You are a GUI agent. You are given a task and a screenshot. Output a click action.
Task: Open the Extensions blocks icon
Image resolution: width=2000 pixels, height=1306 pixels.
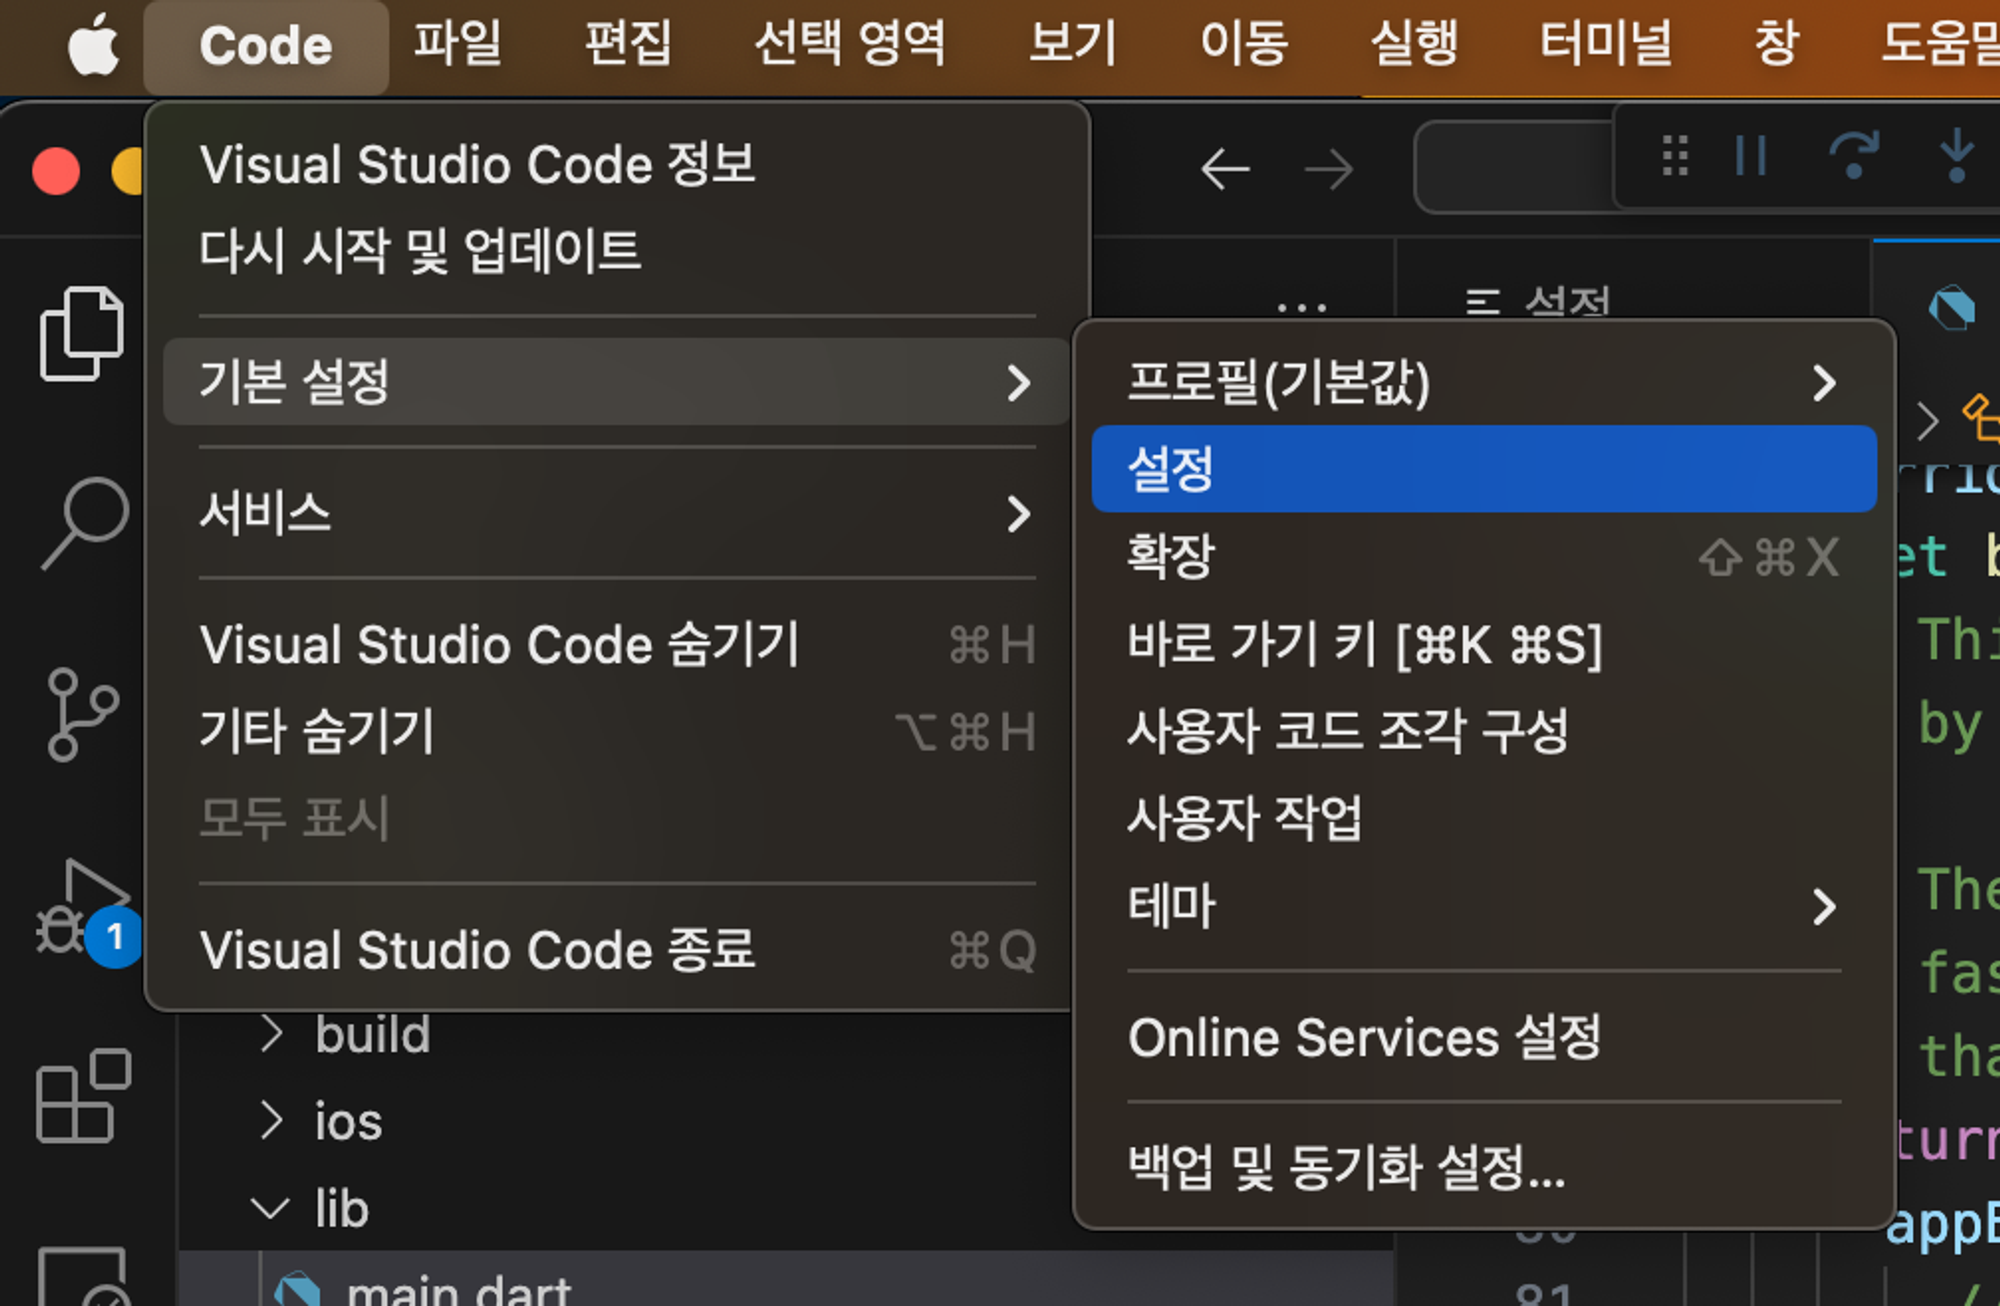[x=84, y=1096]
